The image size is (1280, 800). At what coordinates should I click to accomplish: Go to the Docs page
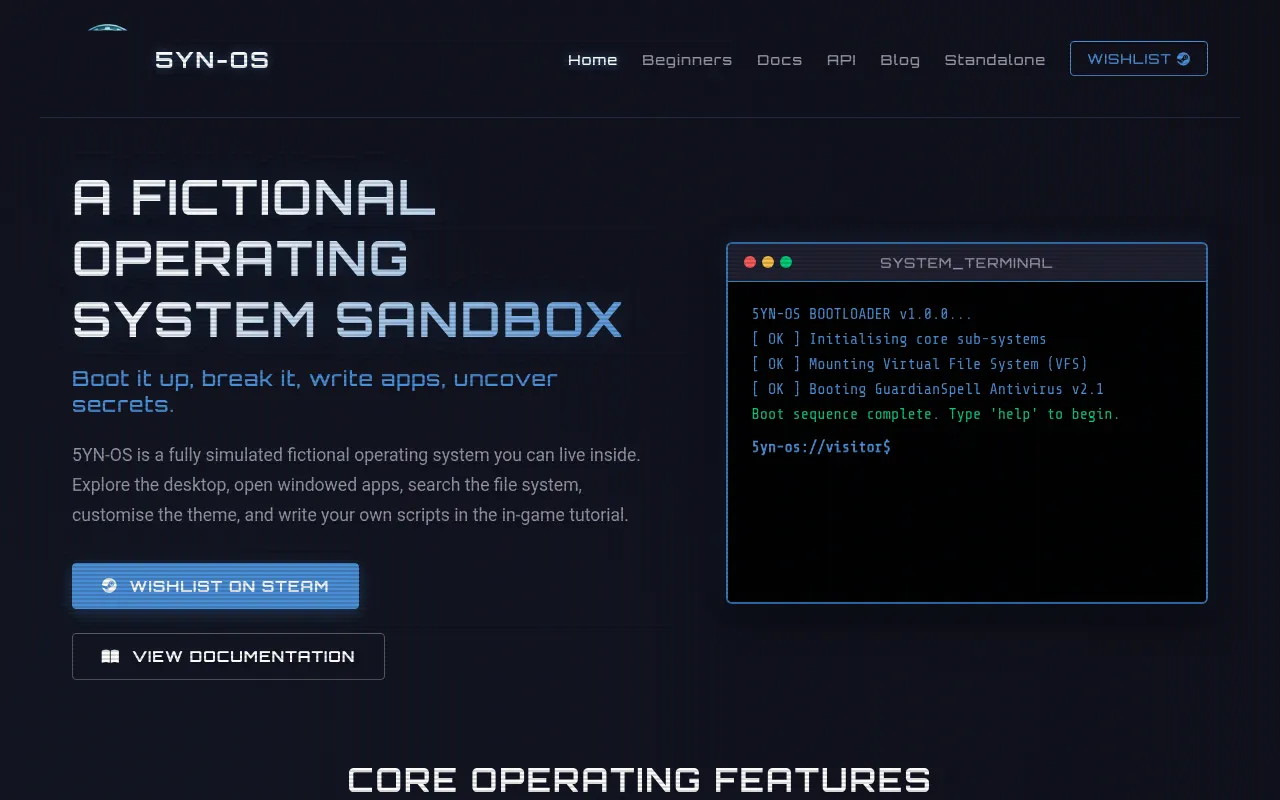pos(780,60)
